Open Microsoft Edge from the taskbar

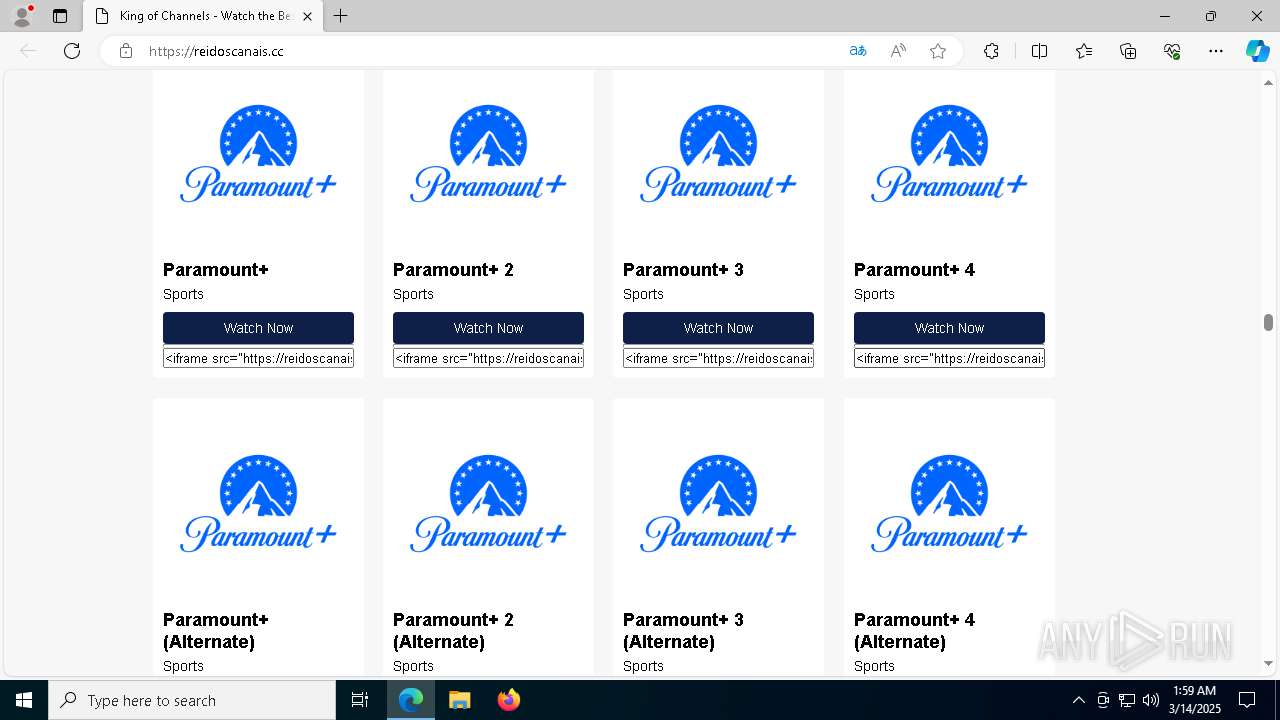tap(411, 700)
